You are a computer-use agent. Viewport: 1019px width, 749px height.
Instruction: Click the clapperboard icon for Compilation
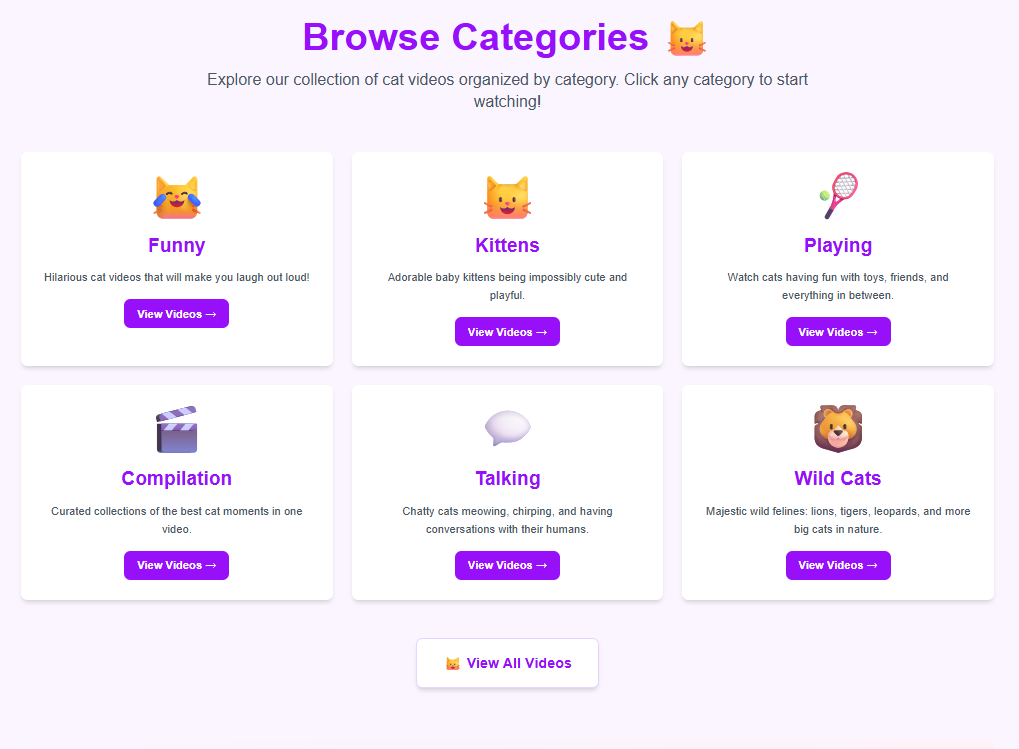[x=176, y=430]
